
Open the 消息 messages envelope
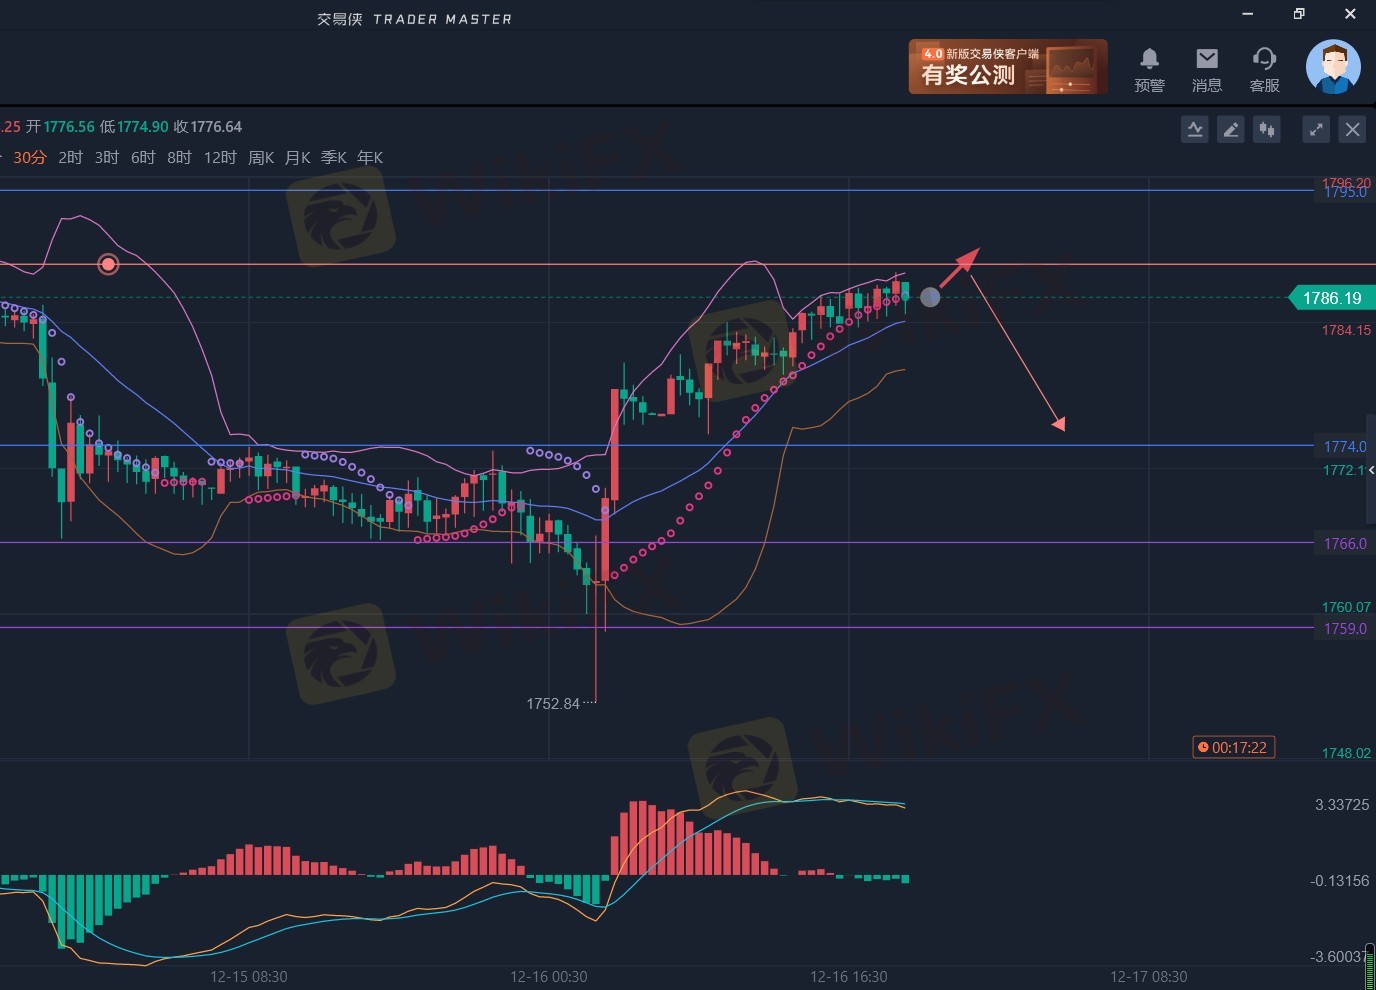1207,68
